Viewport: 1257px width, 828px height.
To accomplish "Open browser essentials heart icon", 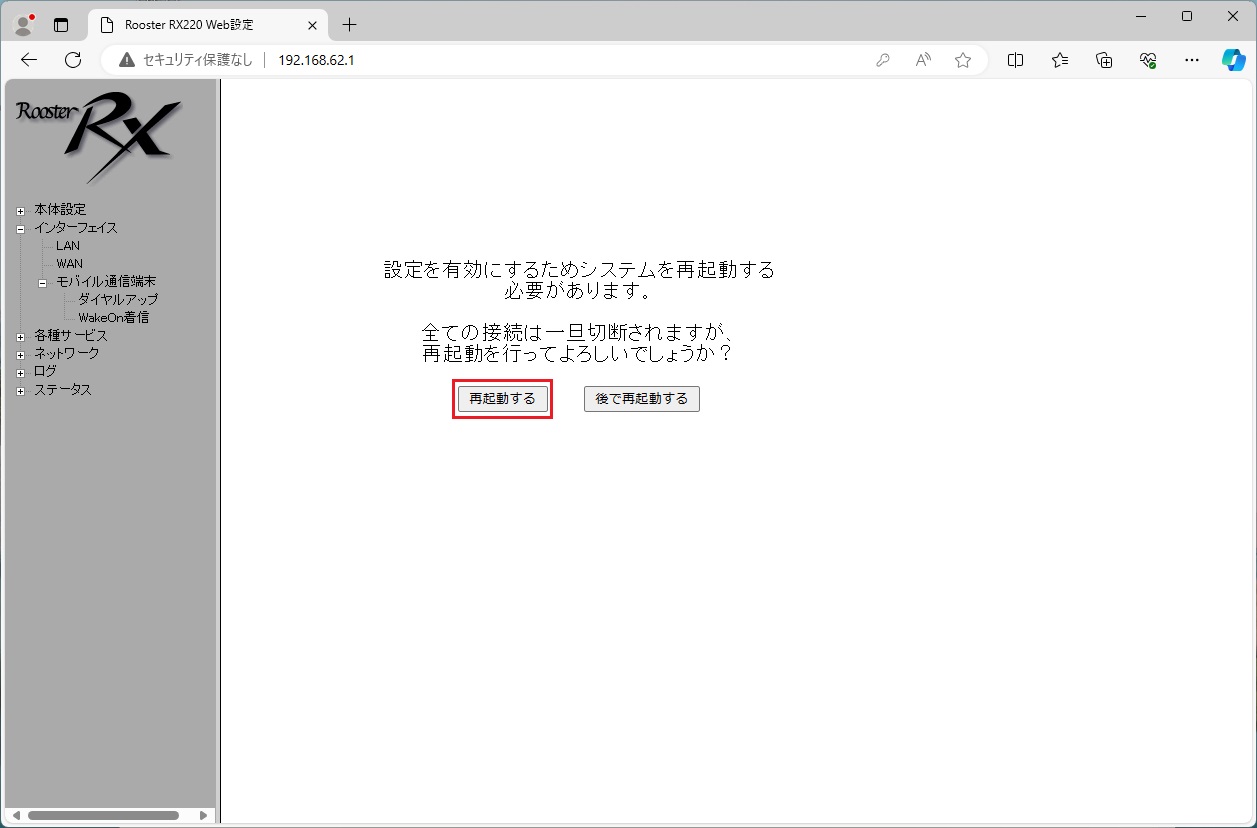I will tap(1148, 60).
